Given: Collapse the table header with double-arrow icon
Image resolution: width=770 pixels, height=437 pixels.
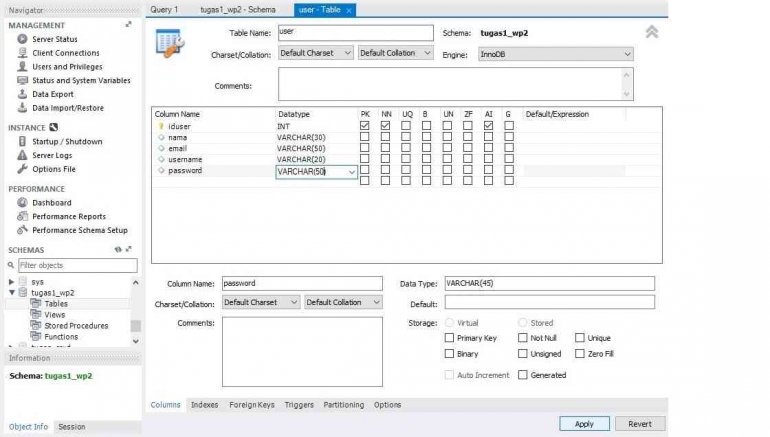Looking at the screenshot, I should [652, 32].
